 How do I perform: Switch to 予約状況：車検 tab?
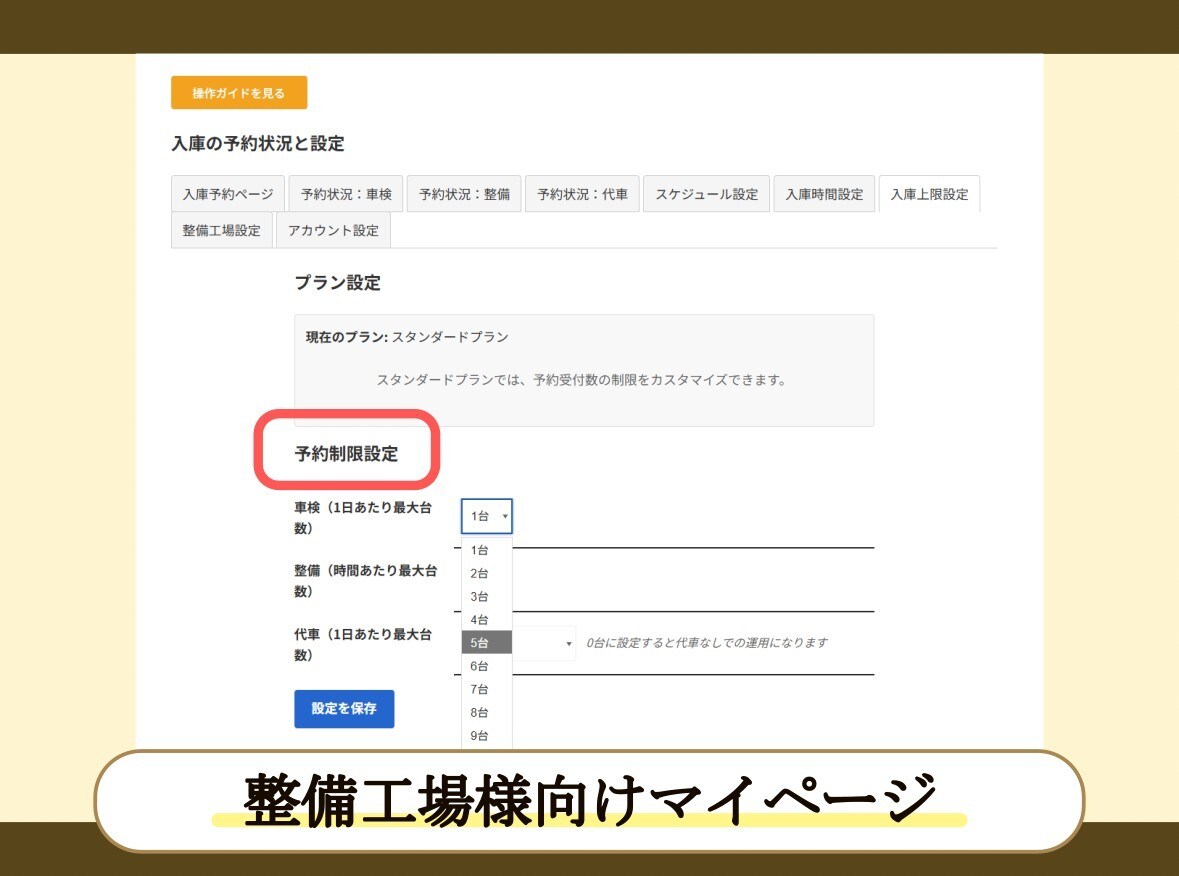coord(346,194)
